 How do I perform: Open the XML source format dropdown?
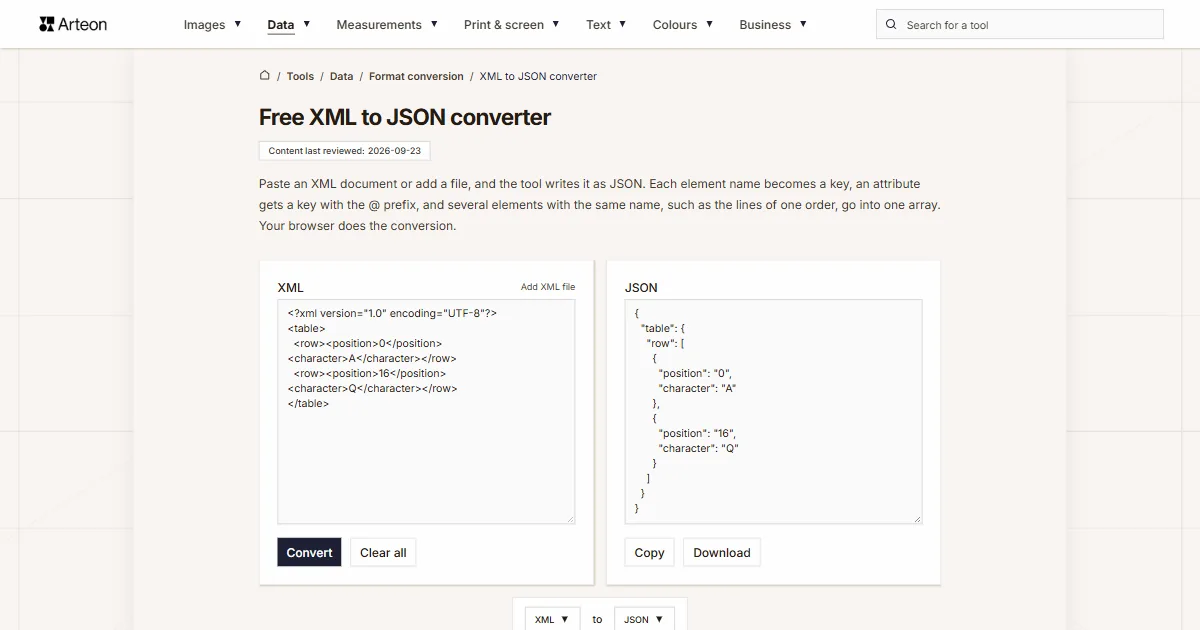pos(552,619)
